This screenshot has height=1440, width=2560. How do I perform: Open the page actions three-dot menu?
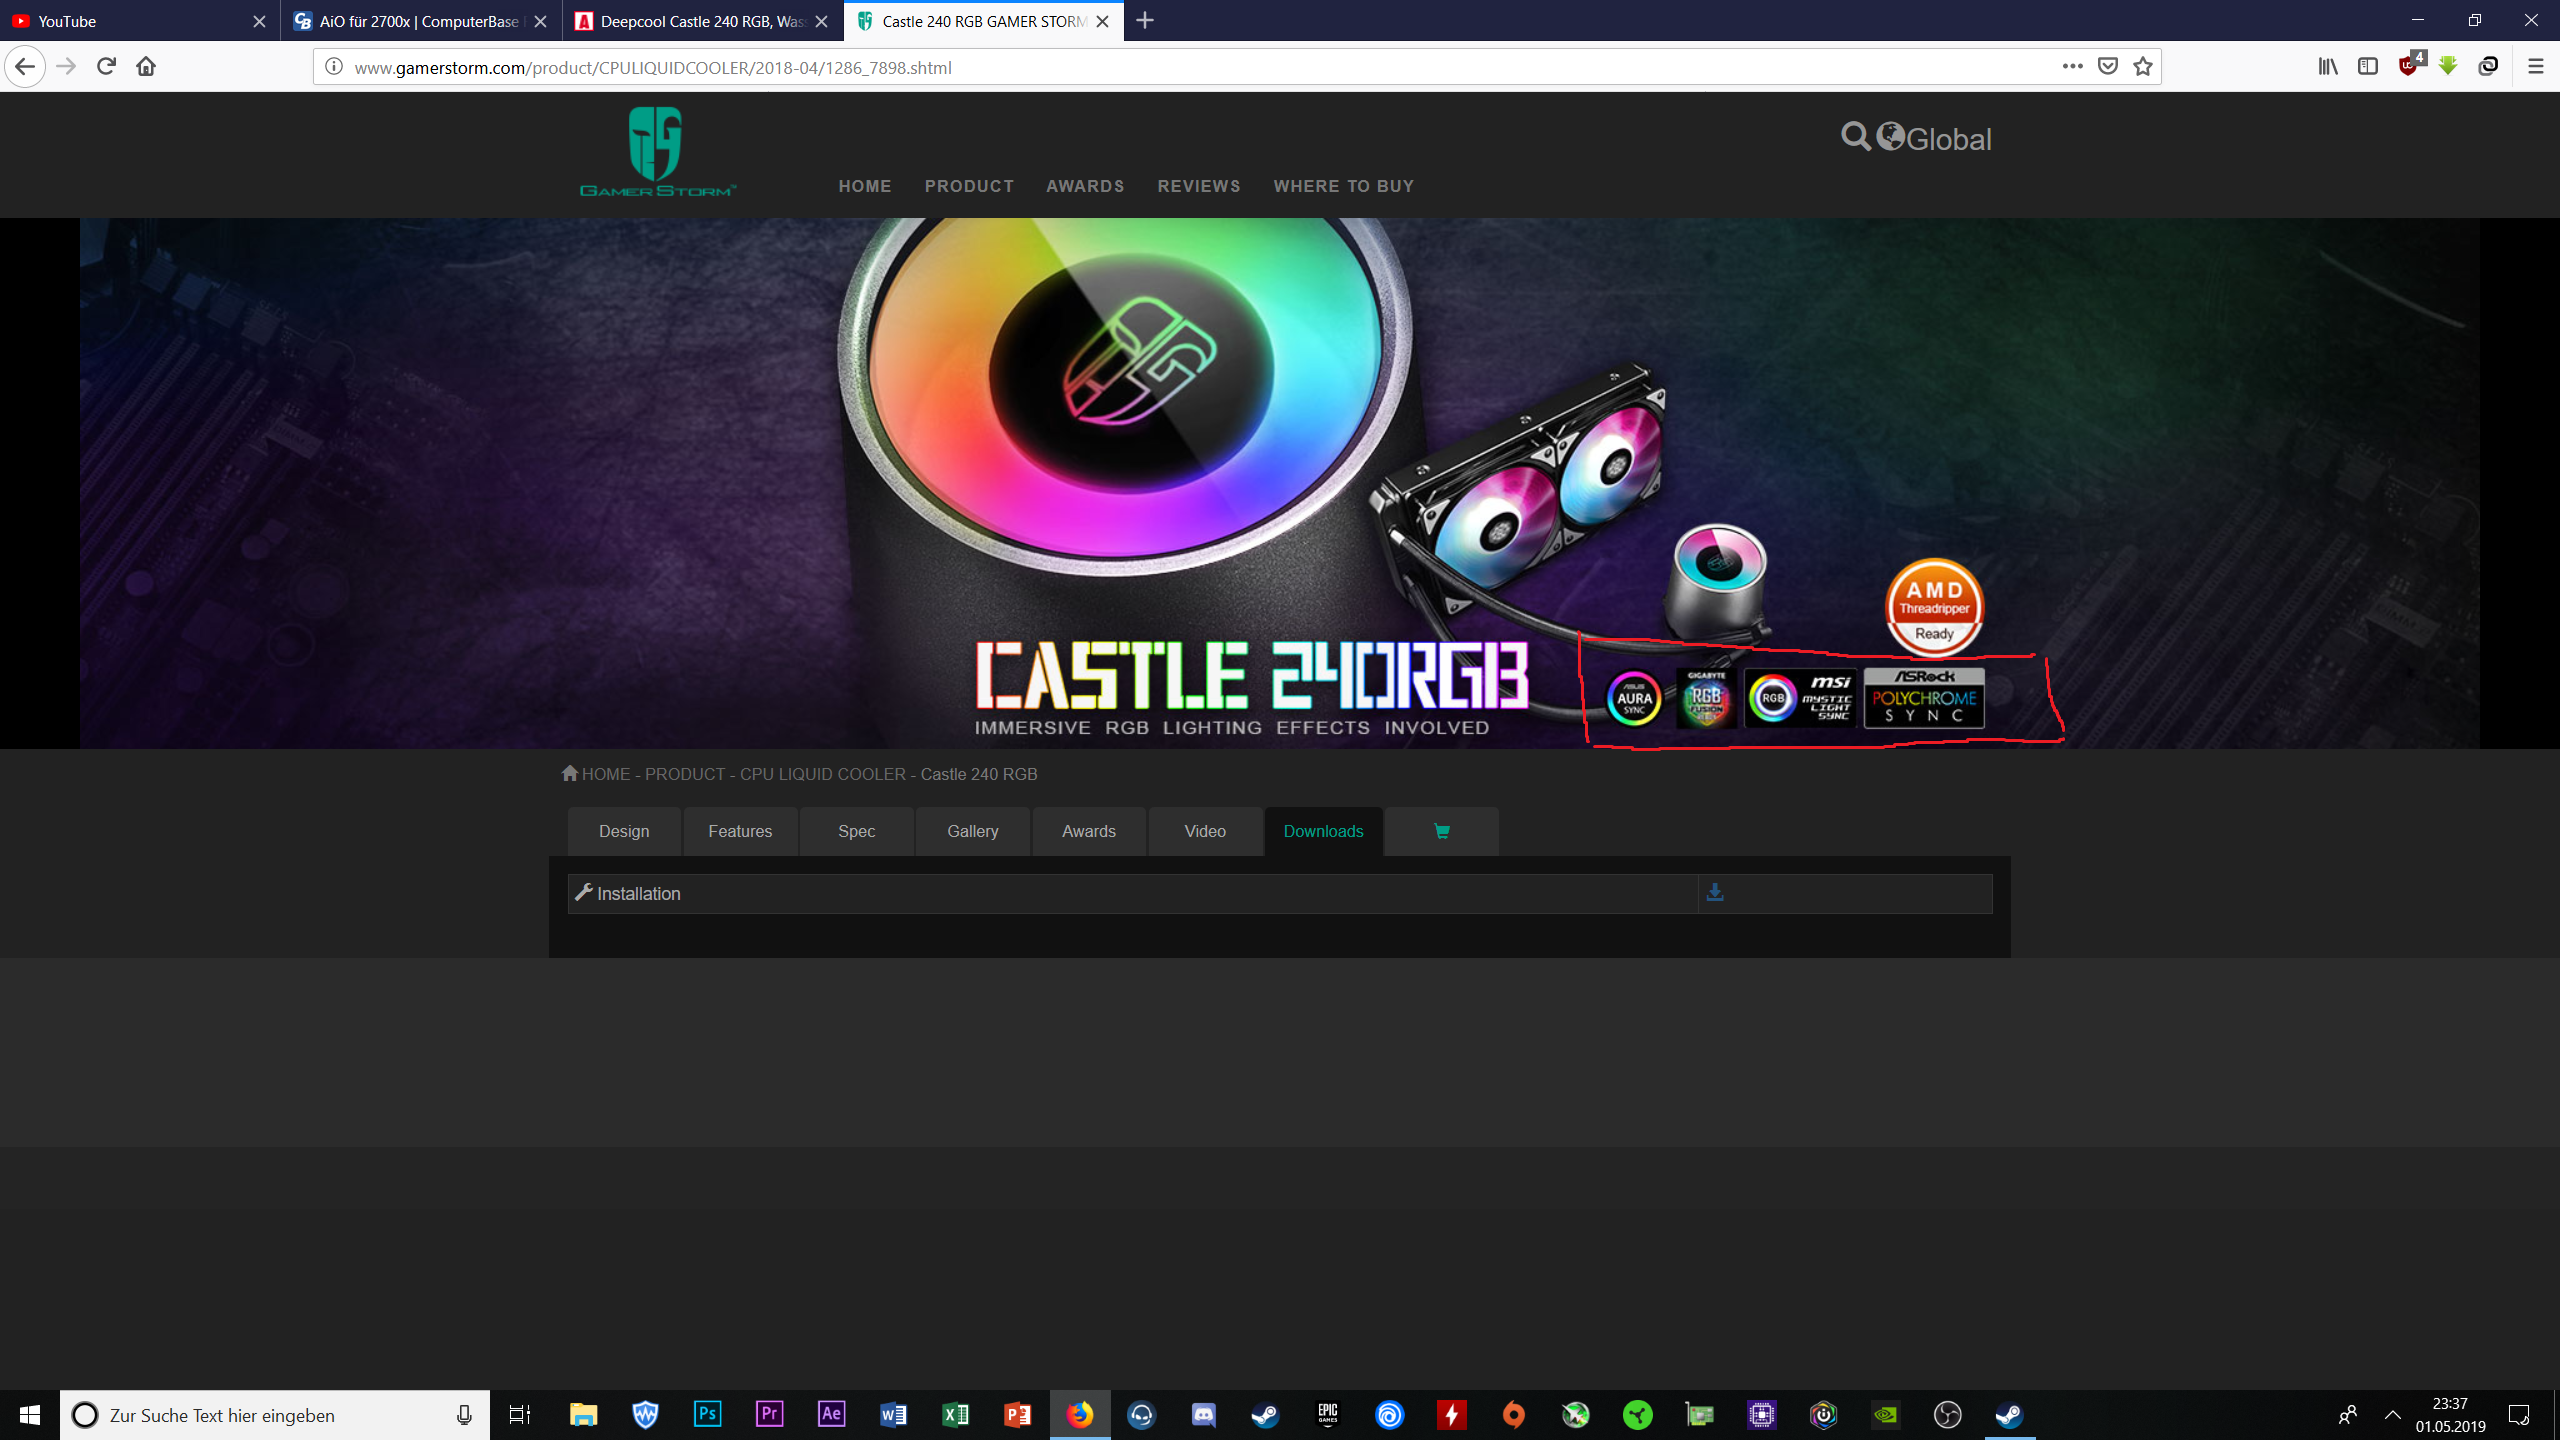tap(2072, 67)
